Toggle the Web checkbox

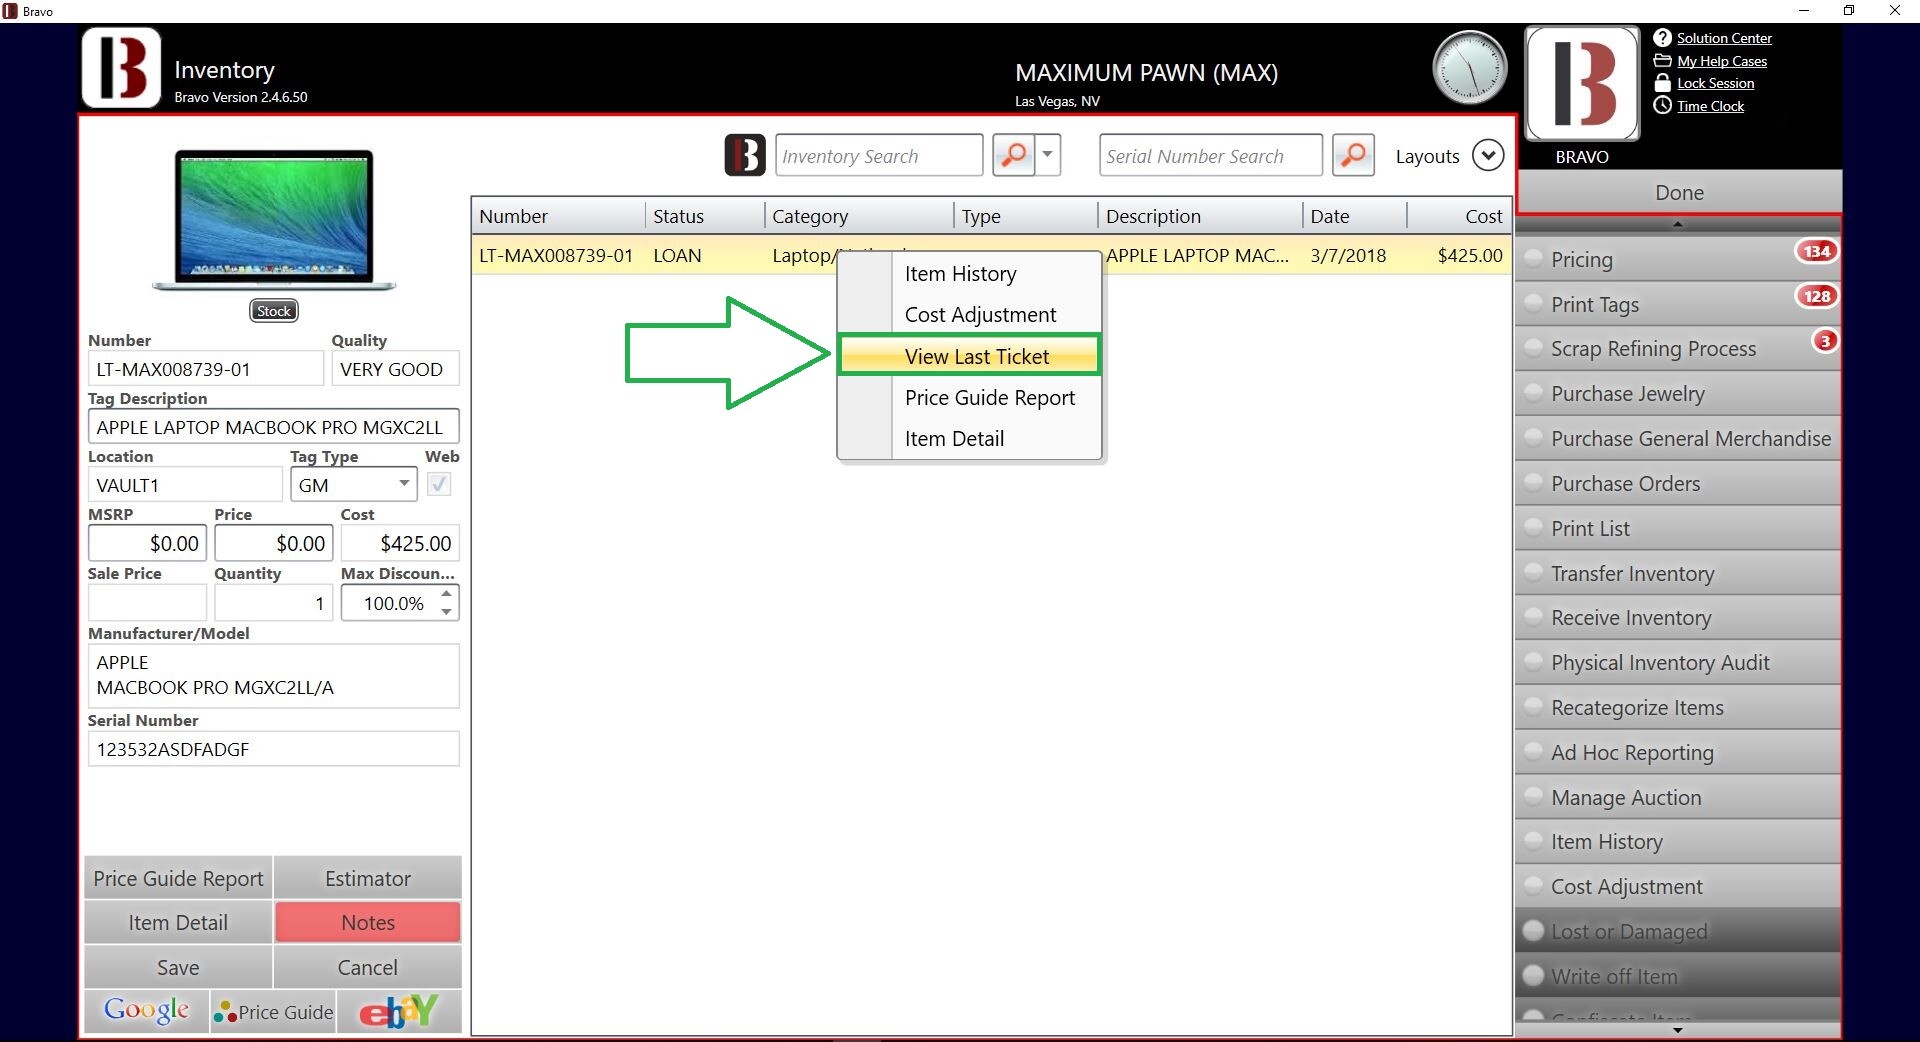[439, 485]
